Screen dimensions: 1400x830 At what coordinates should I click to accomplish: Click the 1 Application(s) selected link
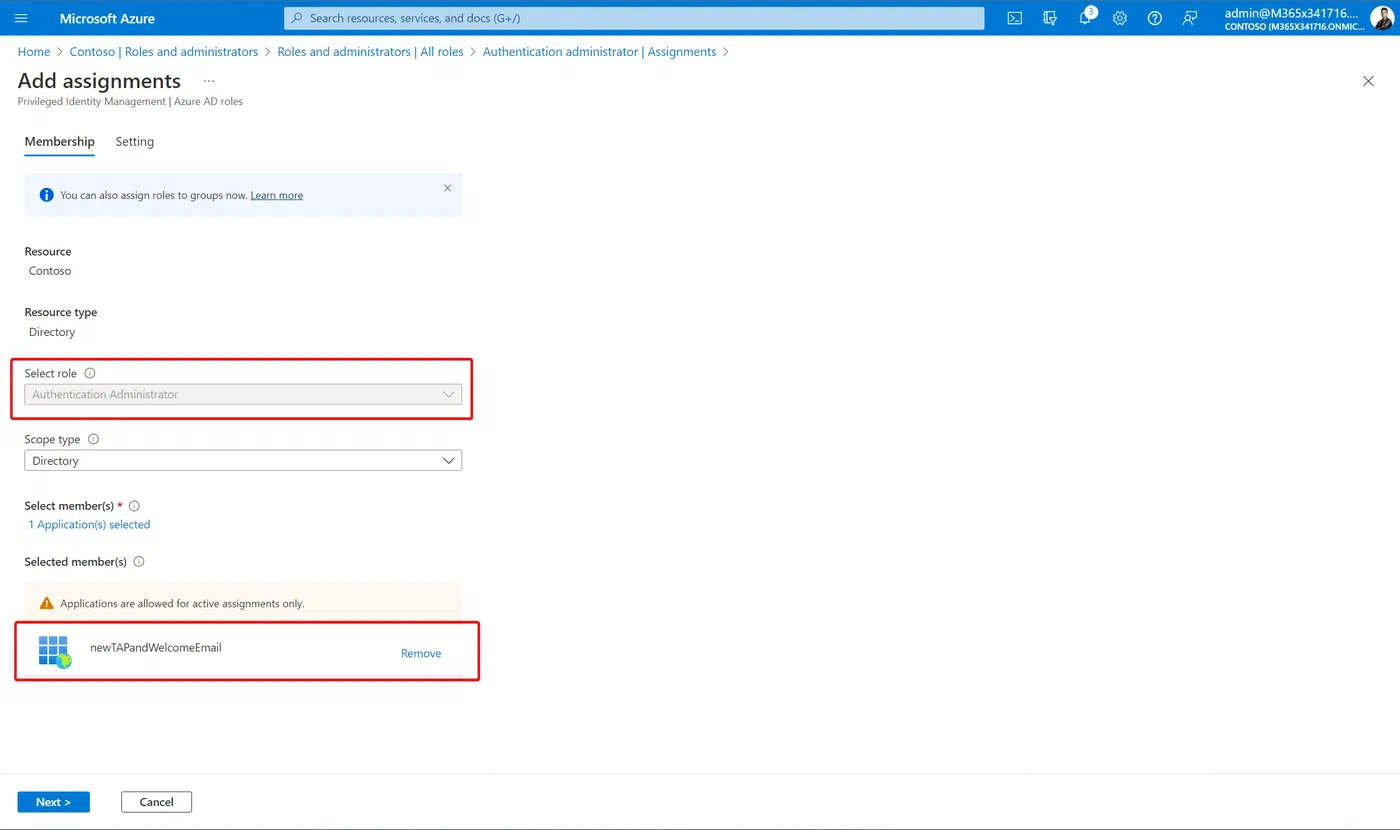coord(89,525)
